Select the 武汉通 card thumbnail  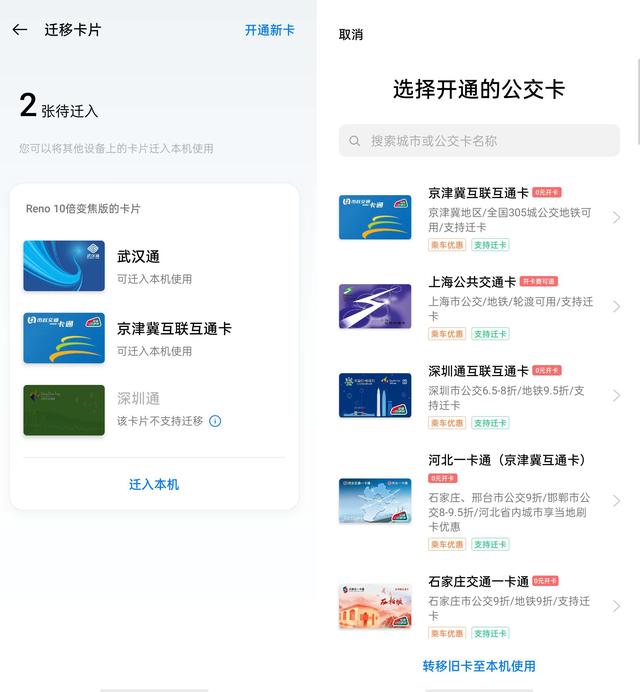click(x=64, y=266)
